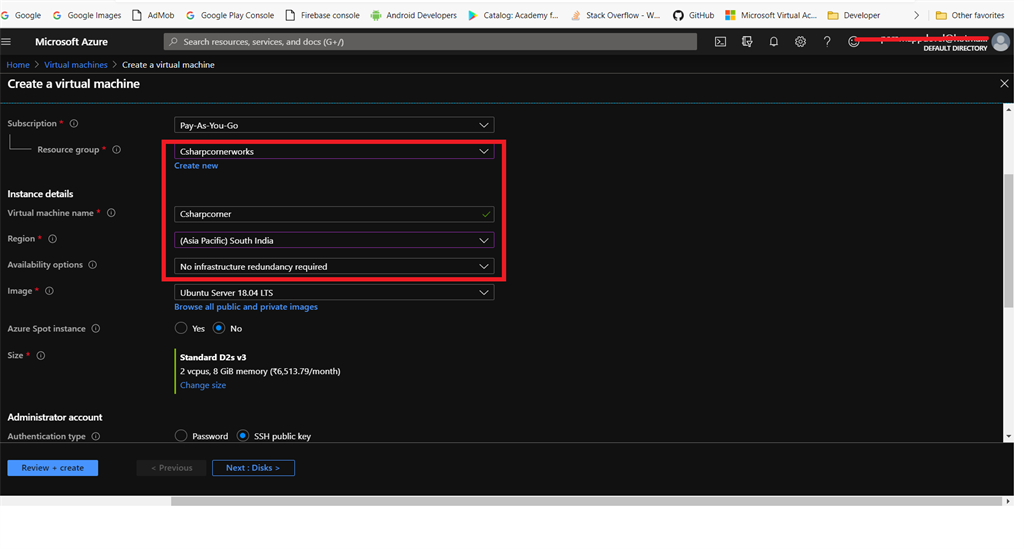The image size is (1024, 549).
Task: Open the AdMob bookmark
Action: pos(153,15)
